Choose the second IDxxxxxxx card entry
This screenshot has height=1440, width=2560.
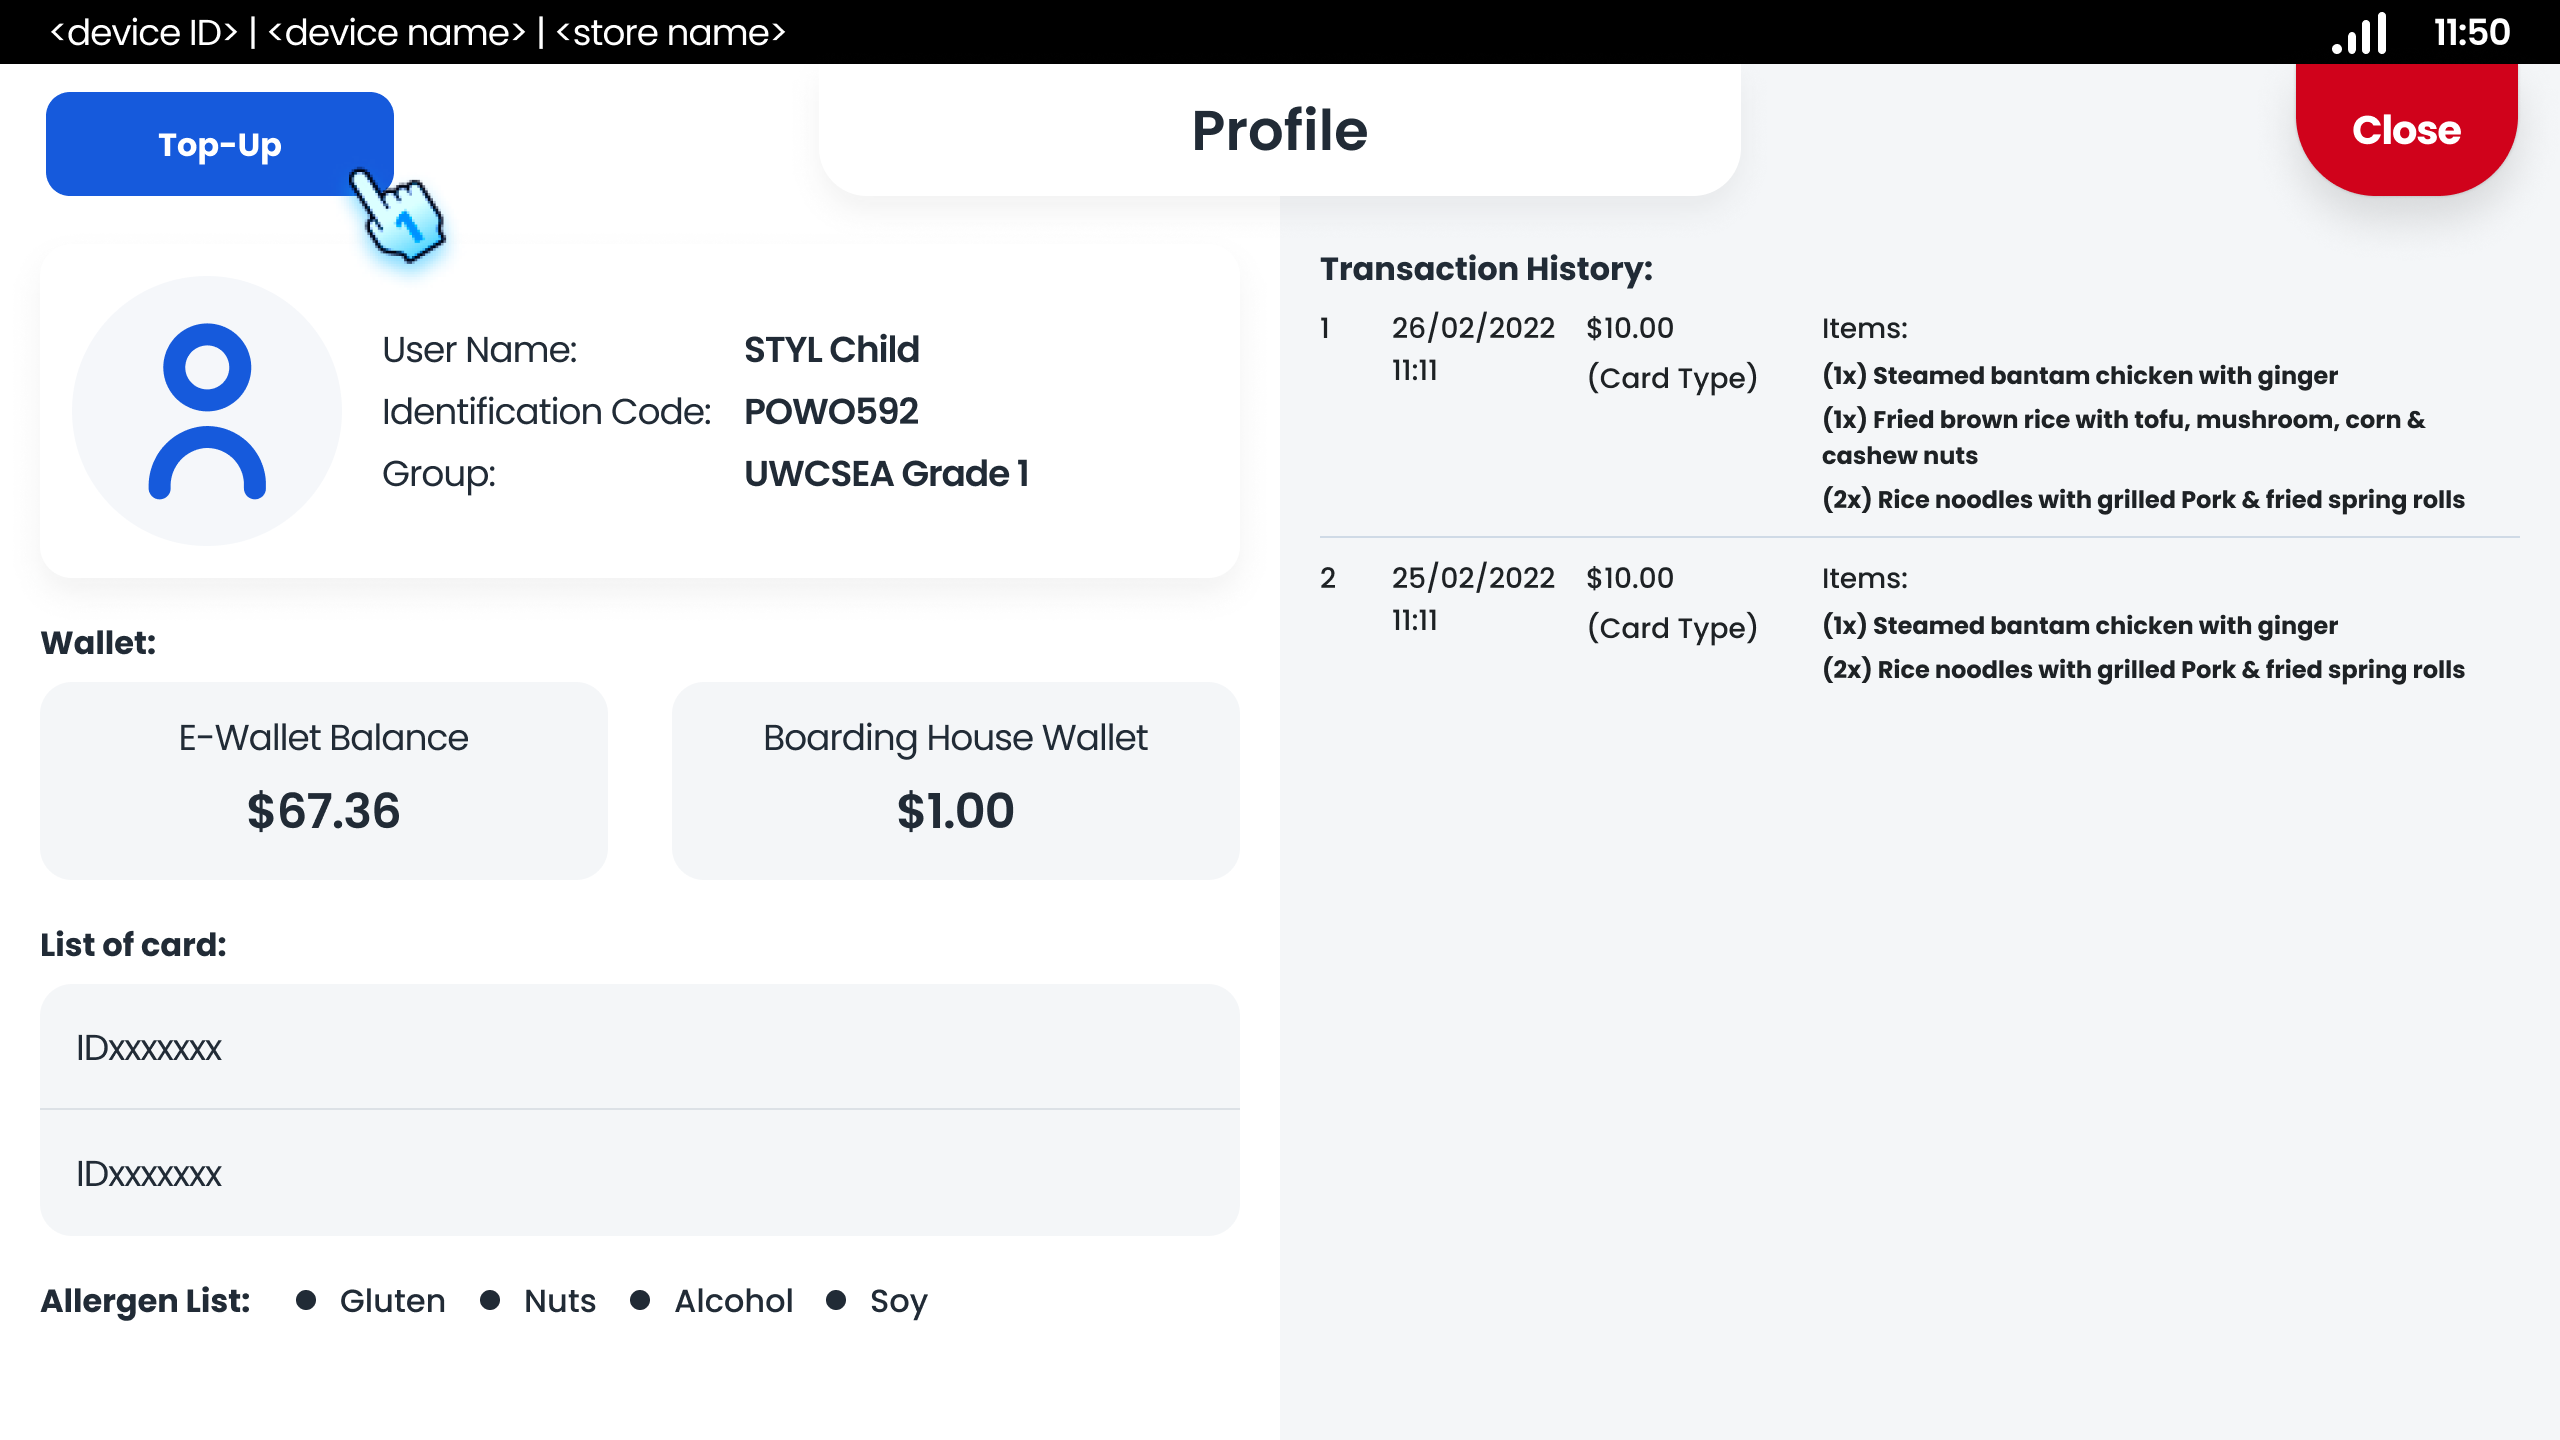(x=639, y=1173)
